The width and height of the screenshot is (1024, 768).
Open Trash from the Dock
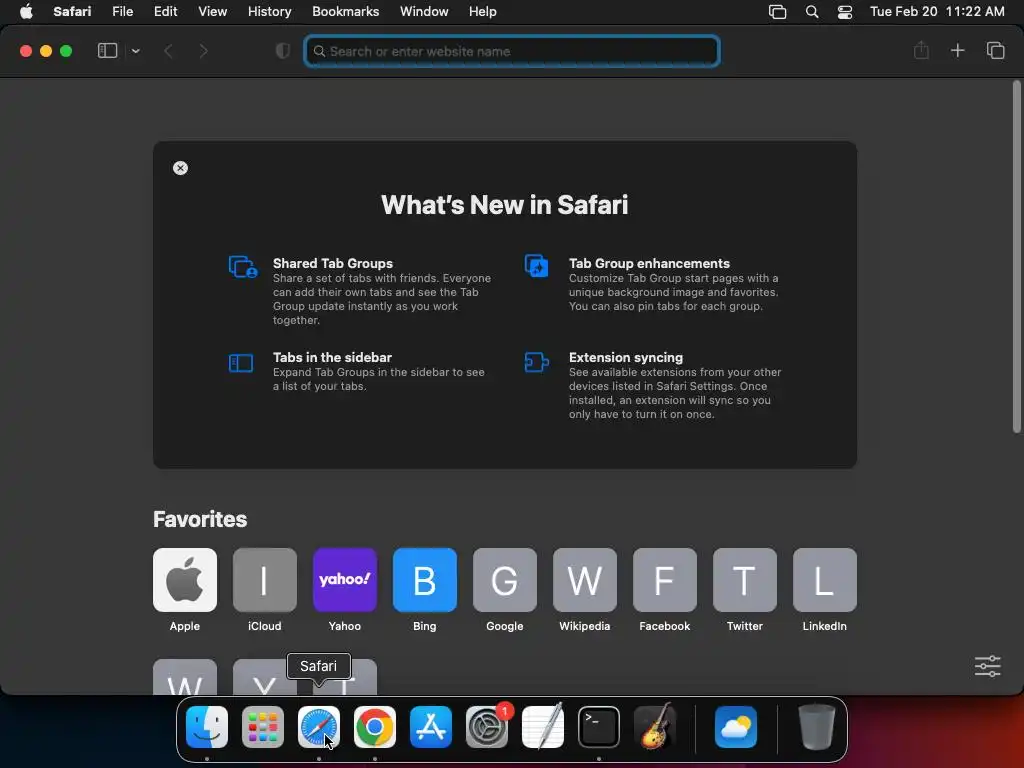(x=816, y=726)
